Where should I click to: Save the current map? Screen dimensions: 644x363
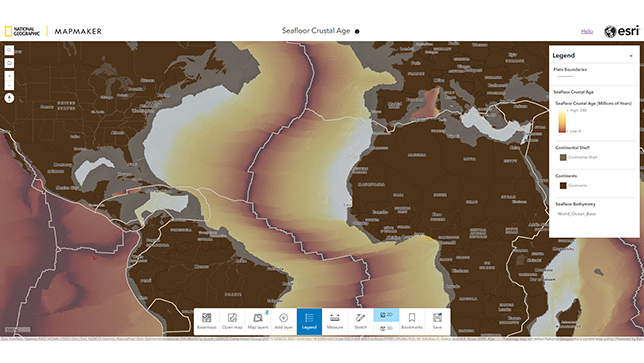[x=437, y=322]
